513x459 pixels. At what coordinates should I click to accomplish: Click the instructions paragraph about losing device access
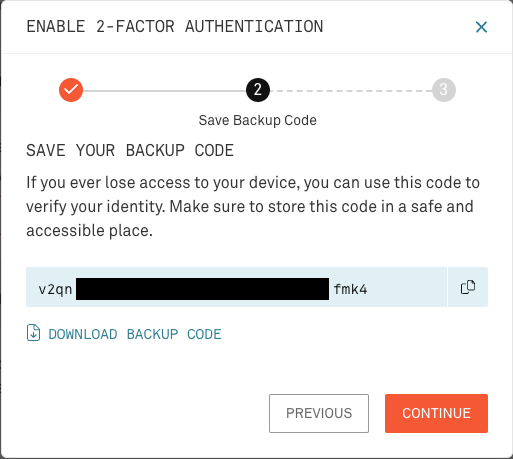(253, 207)
